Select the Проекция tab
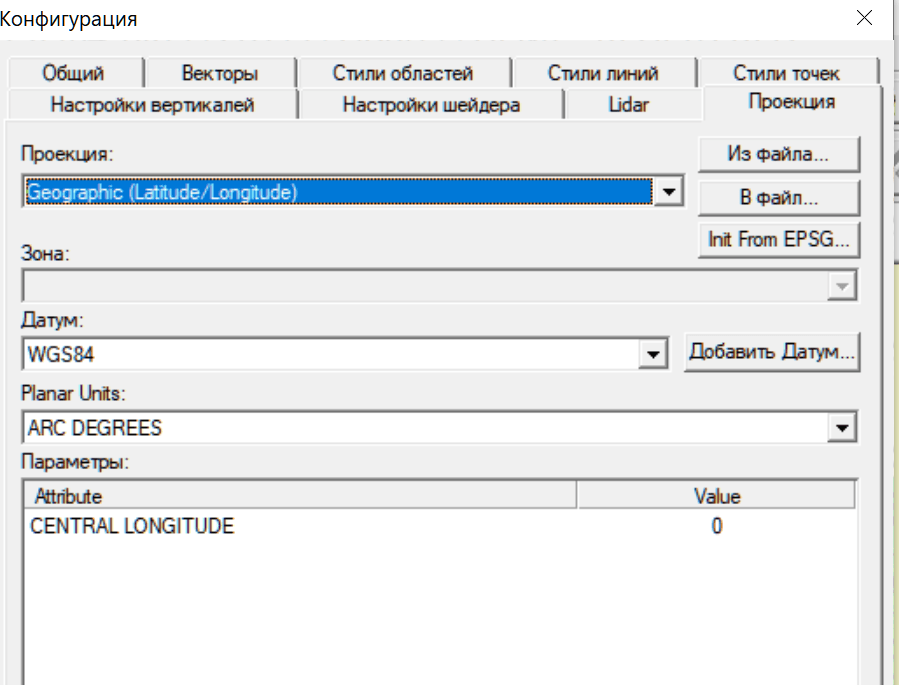This screenshot has width=899, height=685. coord(791,102)
